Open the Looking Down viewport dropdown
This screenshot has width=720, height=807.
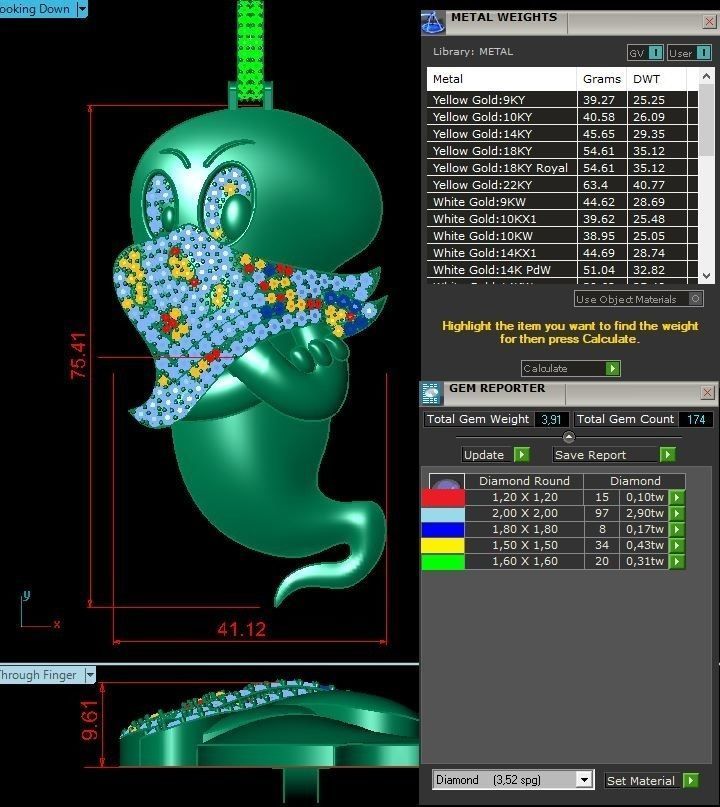(x=82, y=9)
